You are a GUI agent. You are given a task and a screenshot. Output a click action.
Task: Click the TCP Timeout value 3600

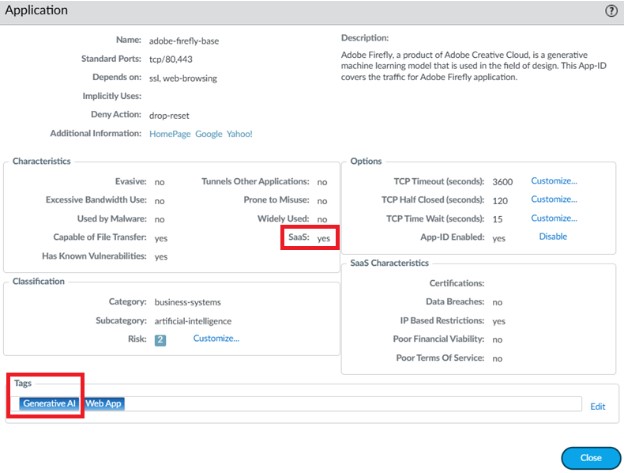(x=502, y=182)
